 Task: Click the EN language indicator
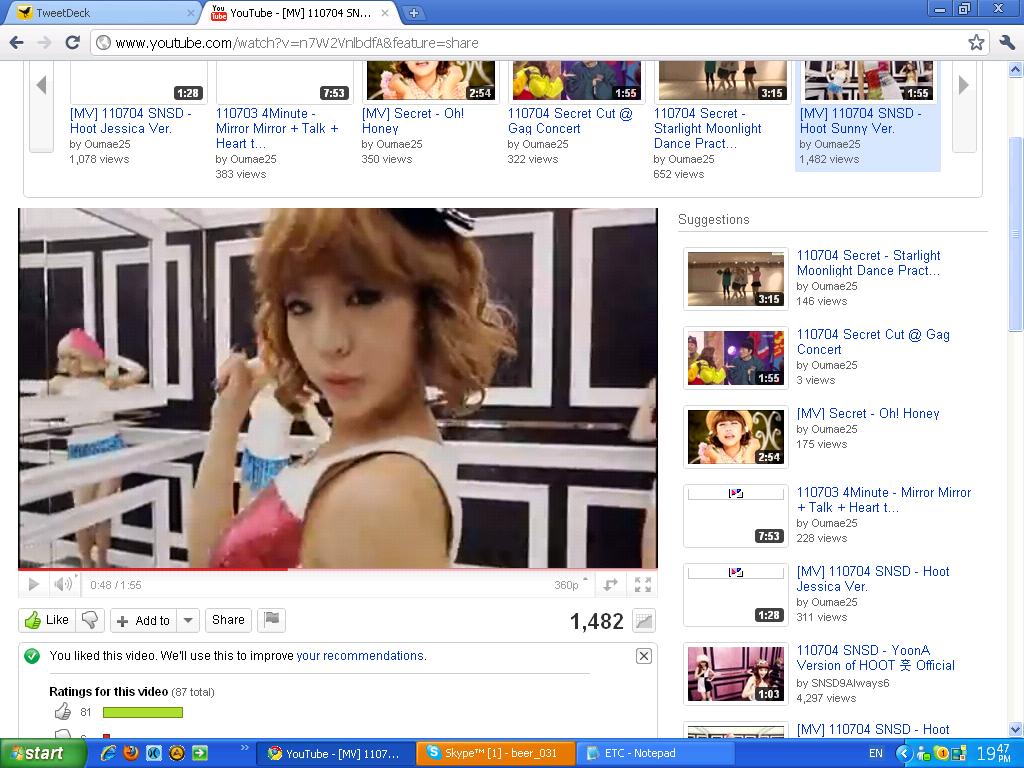point(876,753)
